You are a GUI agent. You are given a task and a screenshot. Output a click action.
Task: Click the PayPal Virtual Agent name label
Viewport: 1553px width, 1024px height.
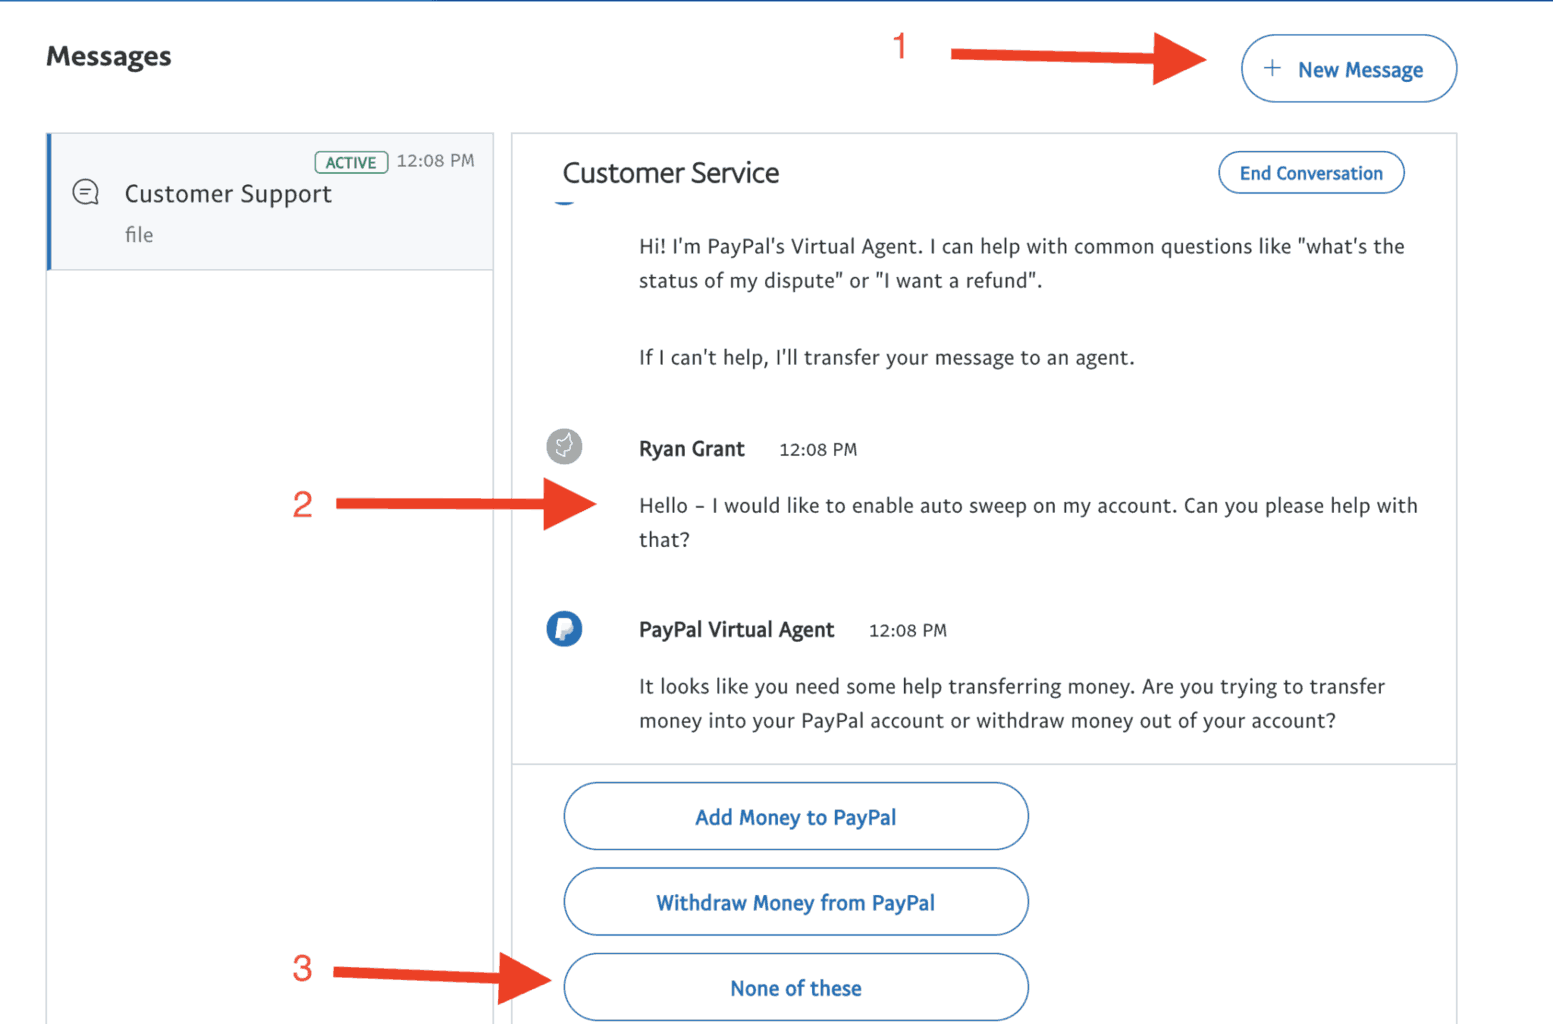pos(736,630)
